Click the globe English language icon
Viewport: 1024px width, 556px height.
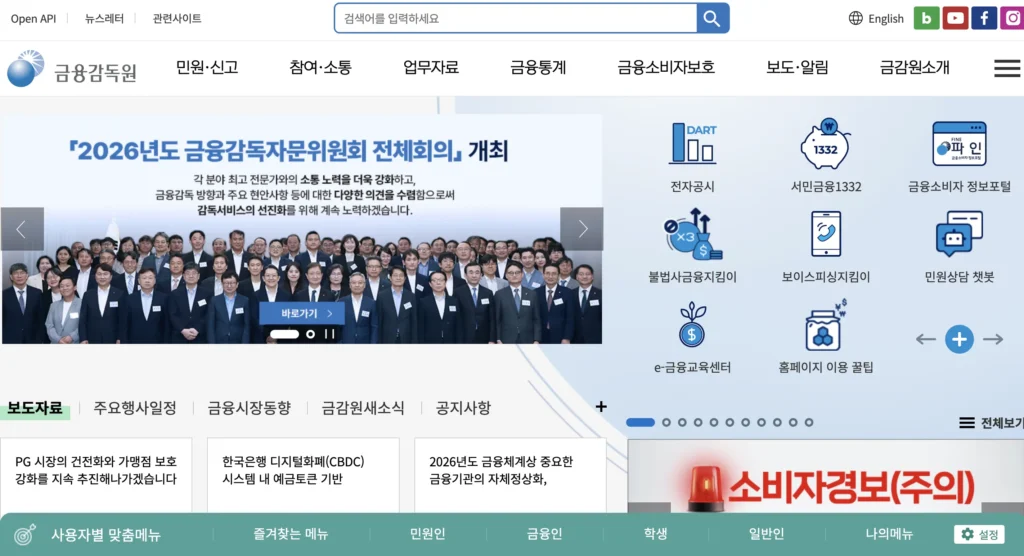(x=856, y=18)
